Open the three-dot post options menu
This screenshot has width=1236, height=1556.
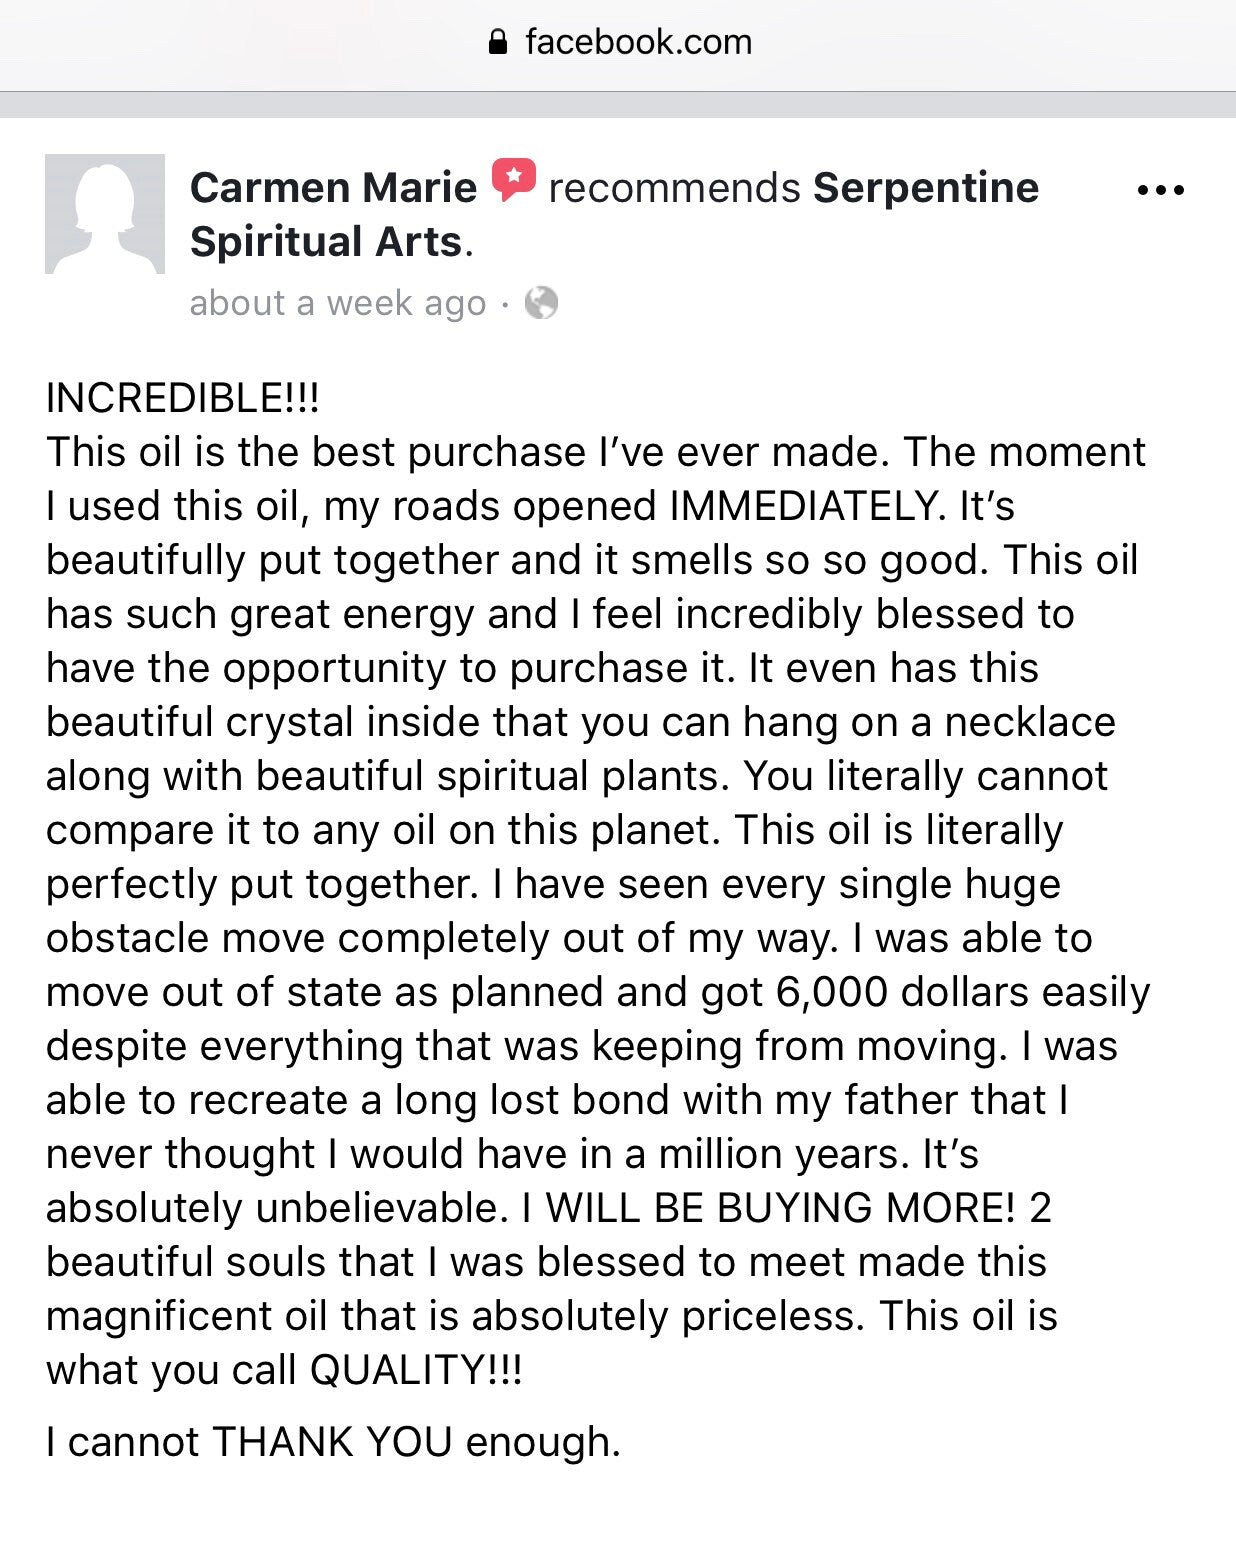1161,190
